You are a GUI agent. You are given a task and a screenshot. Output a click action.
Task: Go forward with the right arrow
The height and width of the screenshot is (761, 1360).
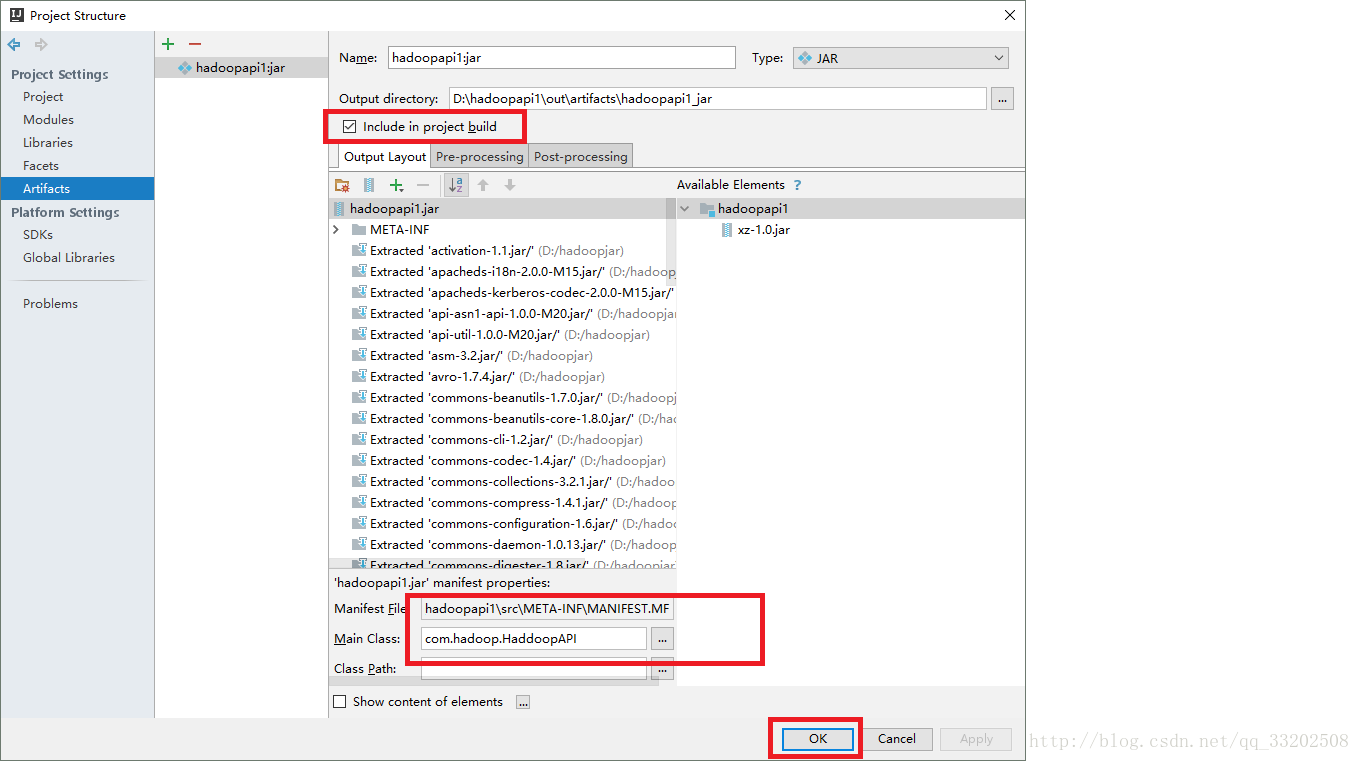pos(41,45)
